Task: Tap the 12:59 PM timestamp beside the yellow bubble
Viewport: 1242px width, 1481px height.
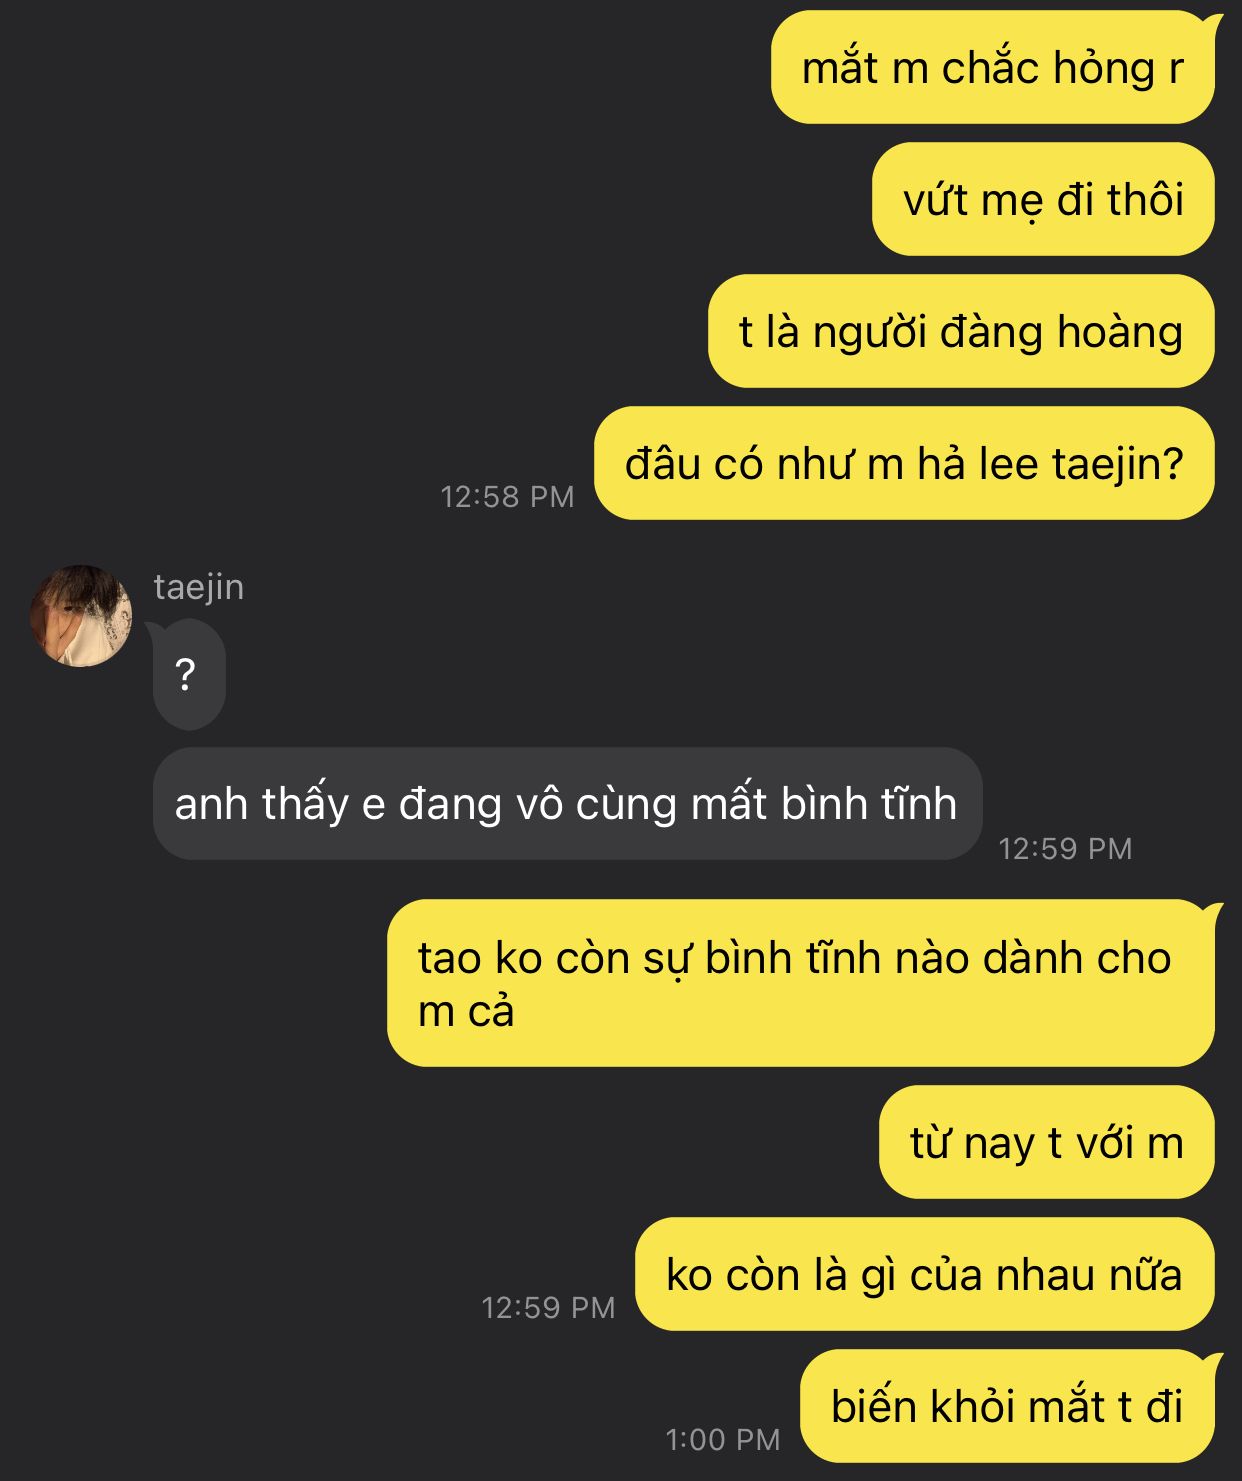Action: tap(548, 1308)
